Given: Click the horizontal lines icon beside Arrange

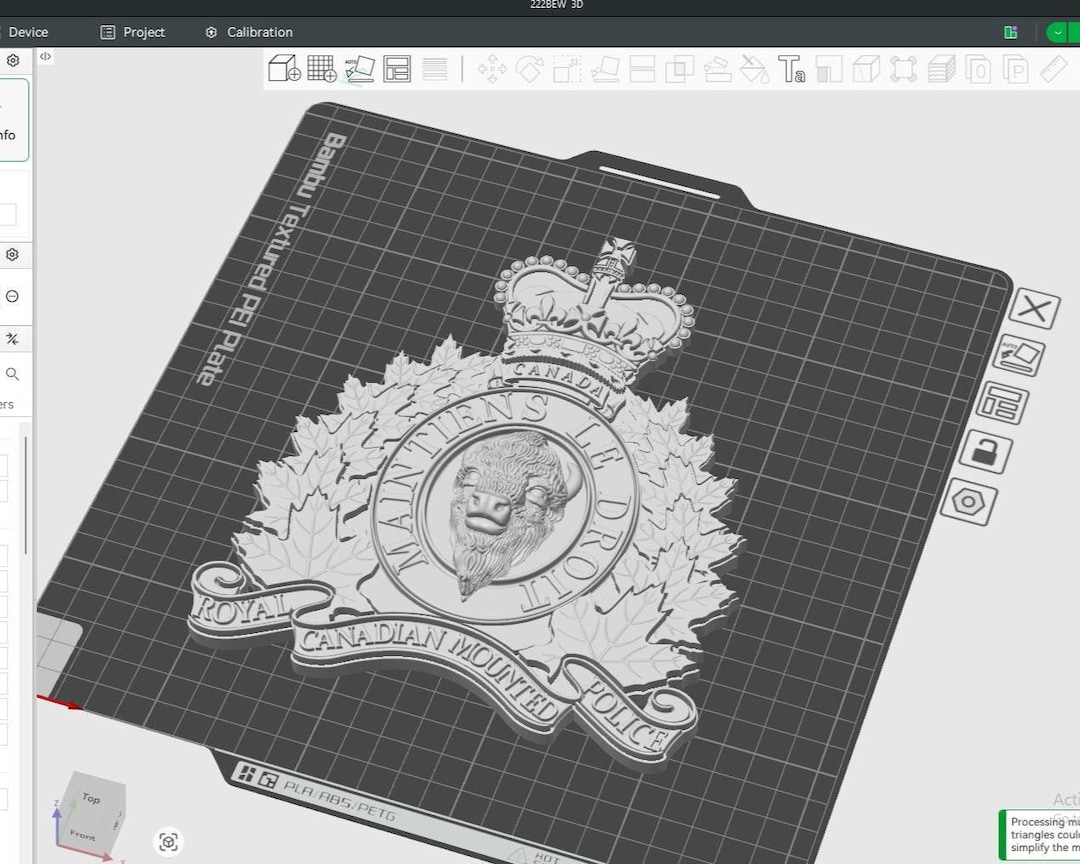Looking at the screenshot, I should (435, 69).
